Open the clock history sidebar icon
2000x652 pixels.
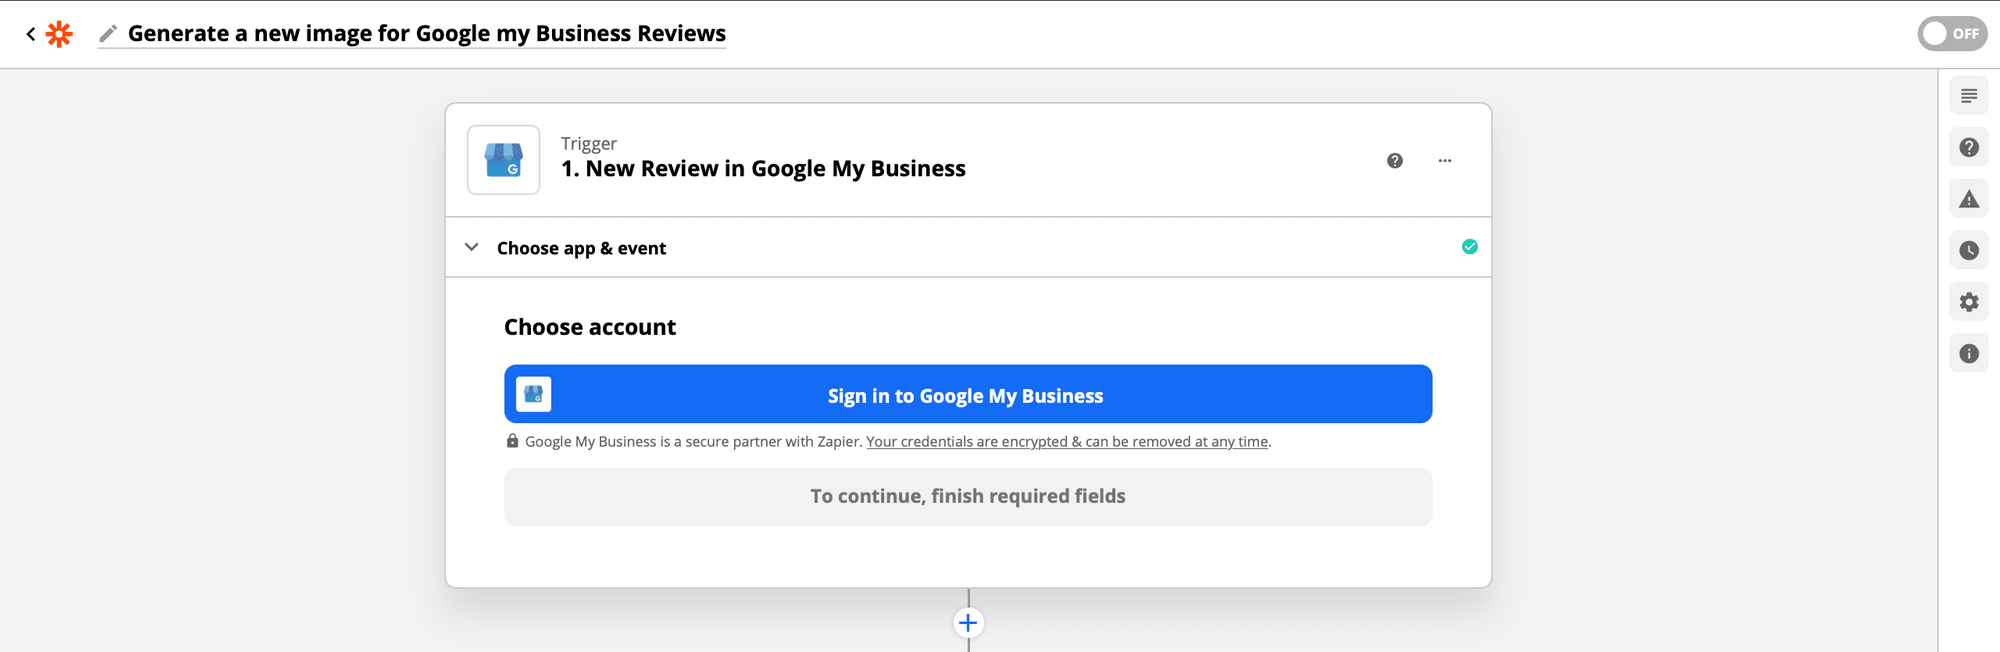coord(1969,250)
